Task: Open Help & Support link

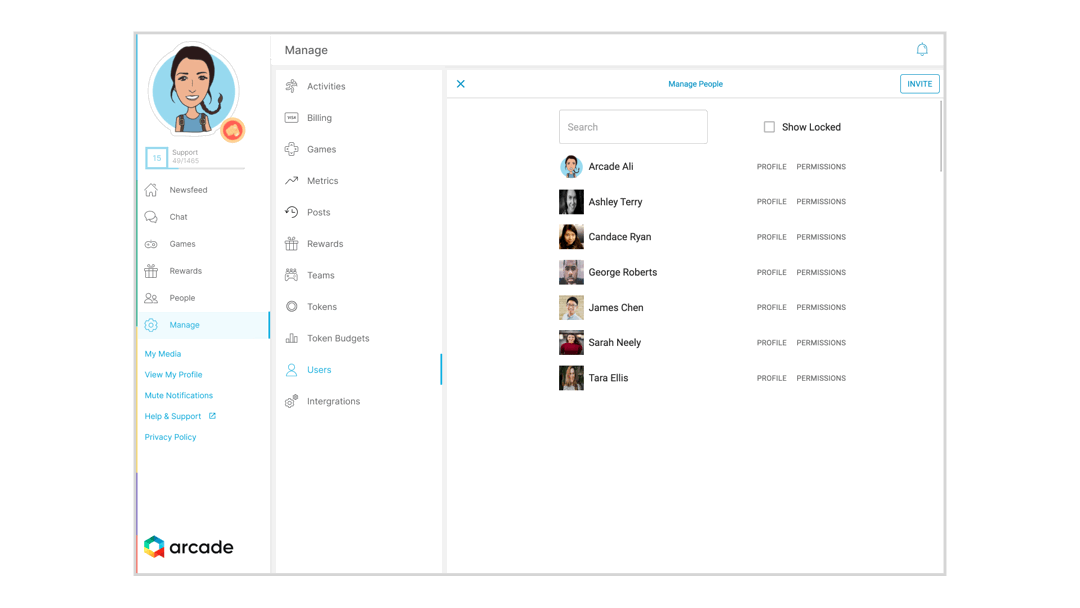Action: (x=173, y=416)
